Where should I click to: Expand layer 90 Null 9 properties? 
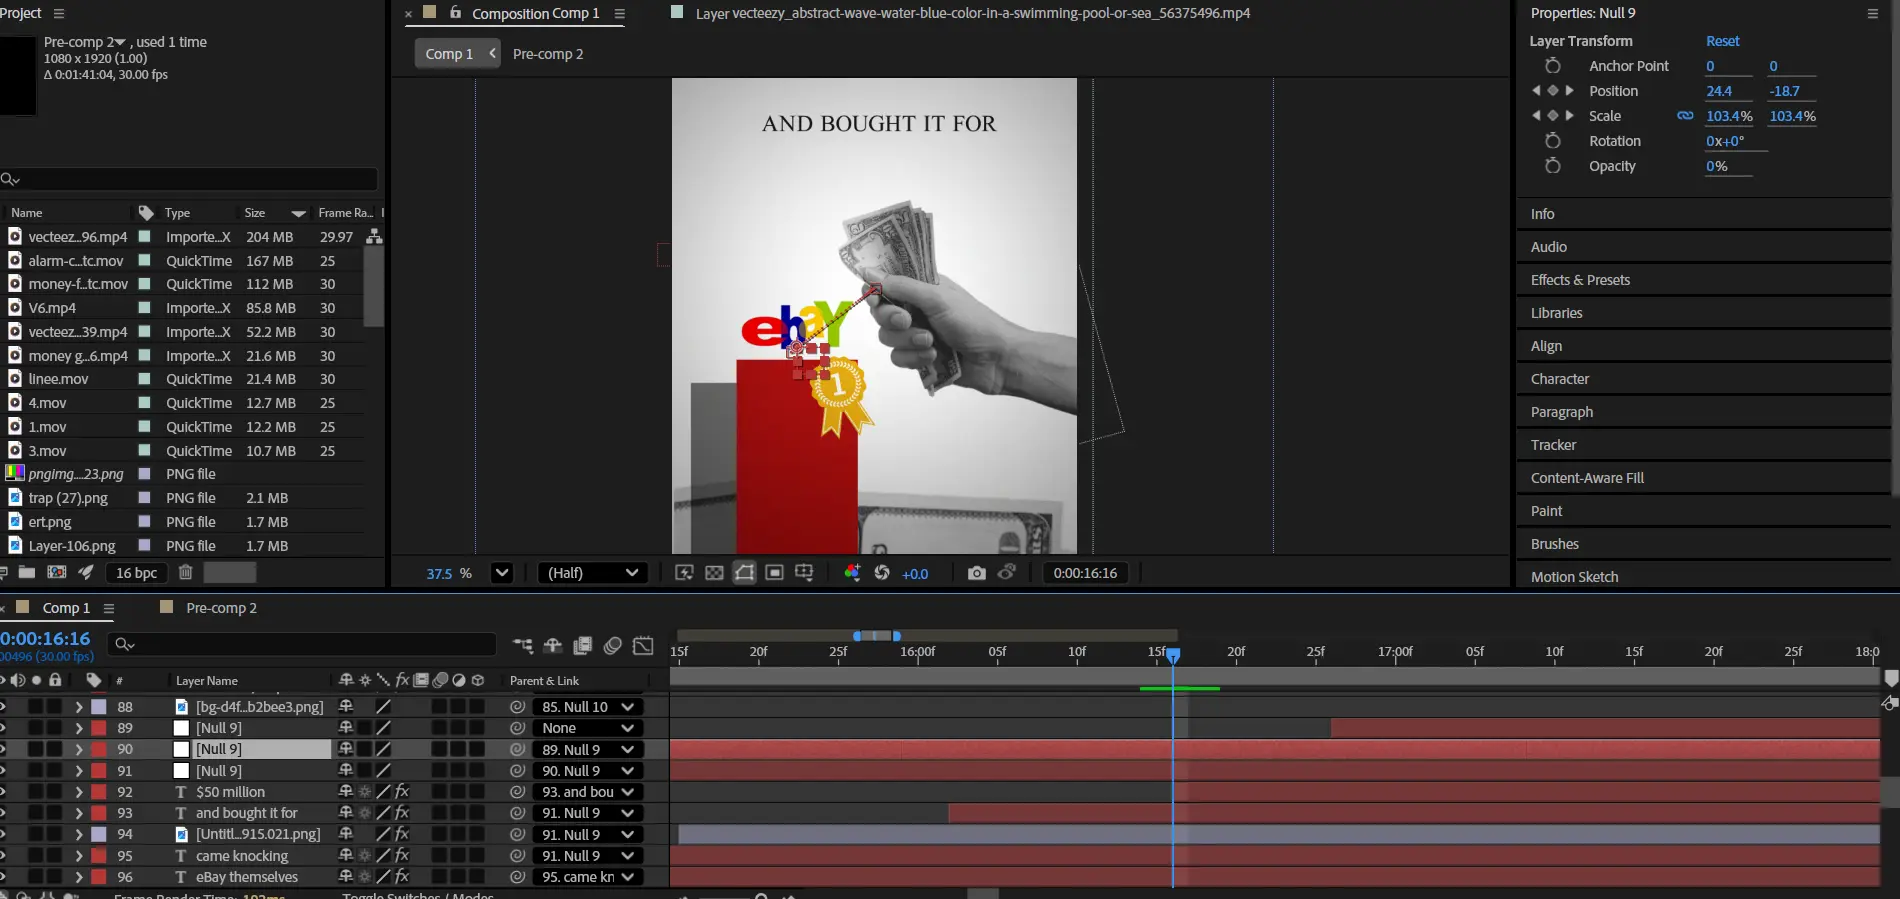[78, 749]
